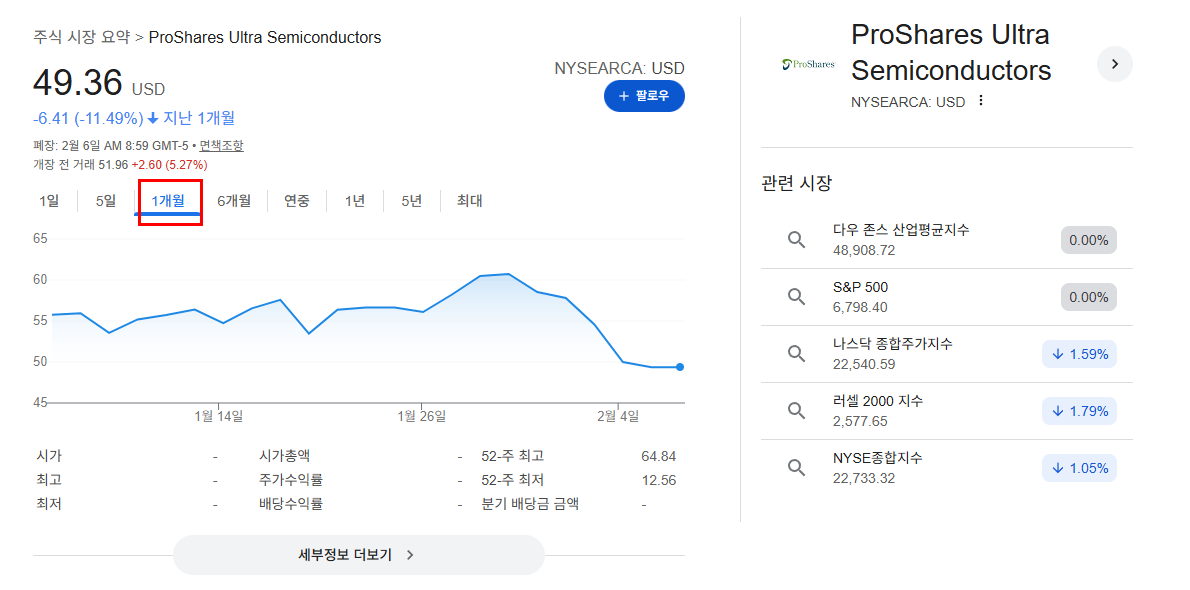
Task: Open the 러셀 2000 지수 market row
Action: [x=946, y=411]
